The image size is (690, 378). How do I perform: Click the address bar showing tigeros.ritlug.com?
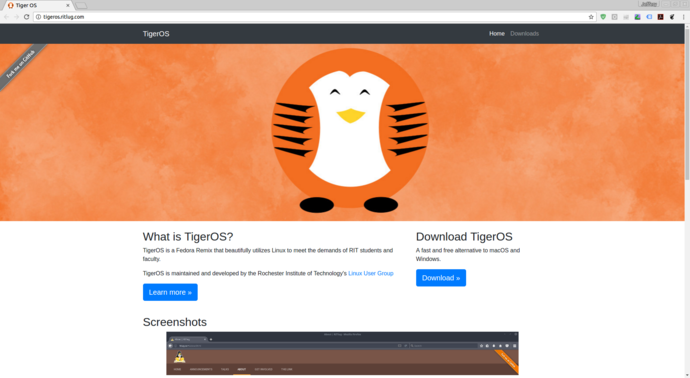pos(315,17)
